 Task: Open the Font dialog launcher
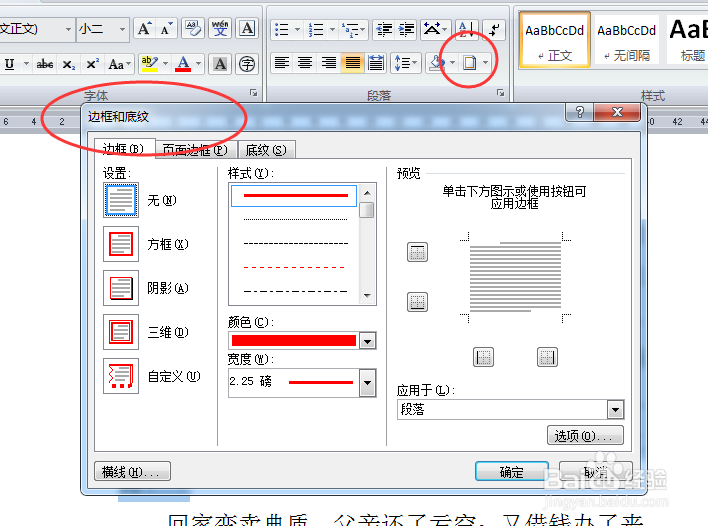coord(254,93)
